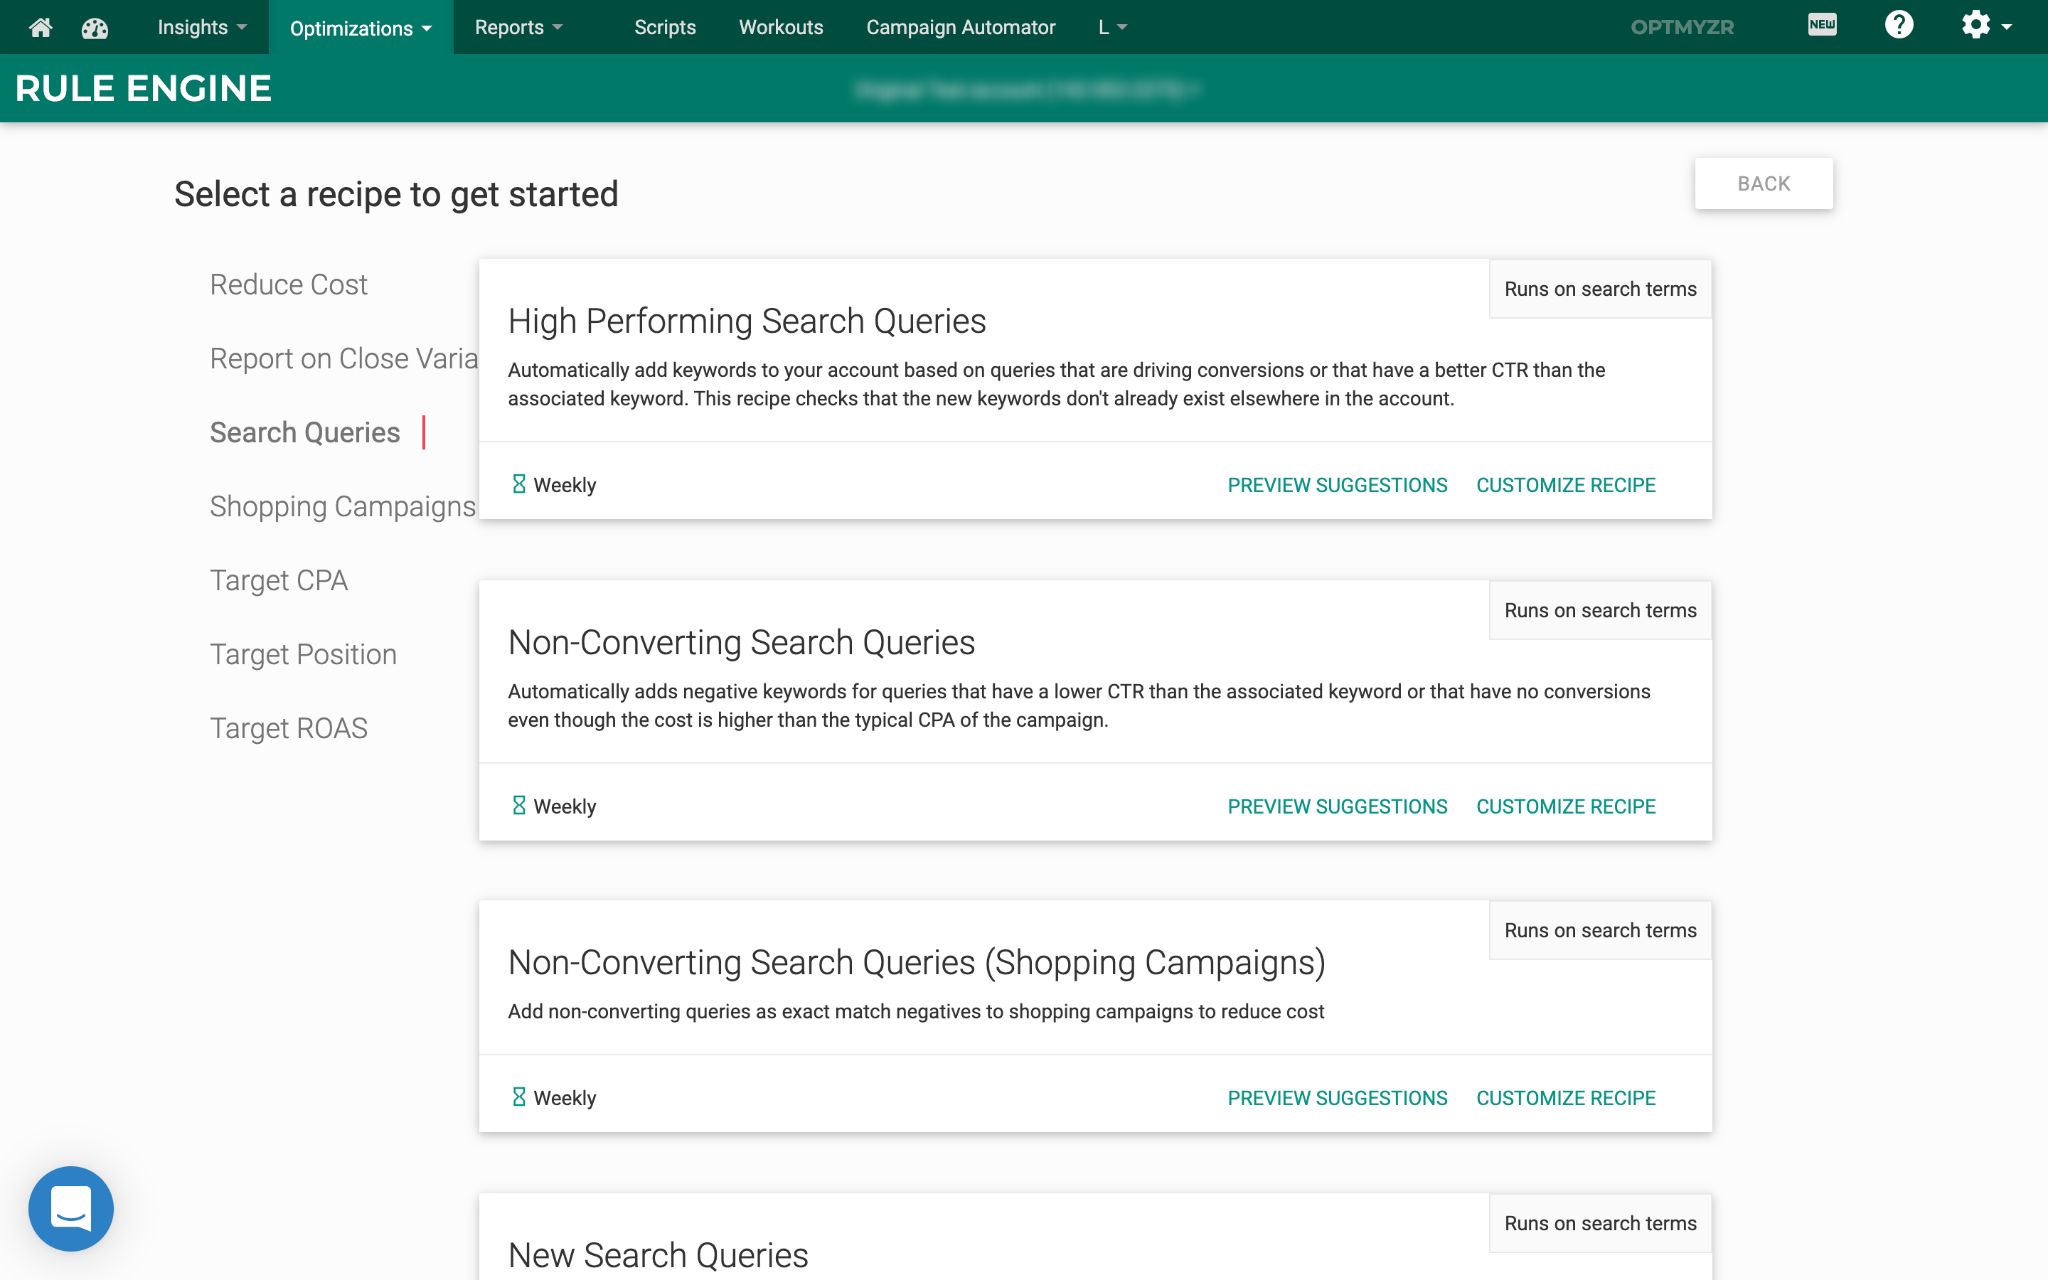Viewport: 2048px width, 1280px height.
Task: Click the New Search Queries title
Action: coord(658,1255)
